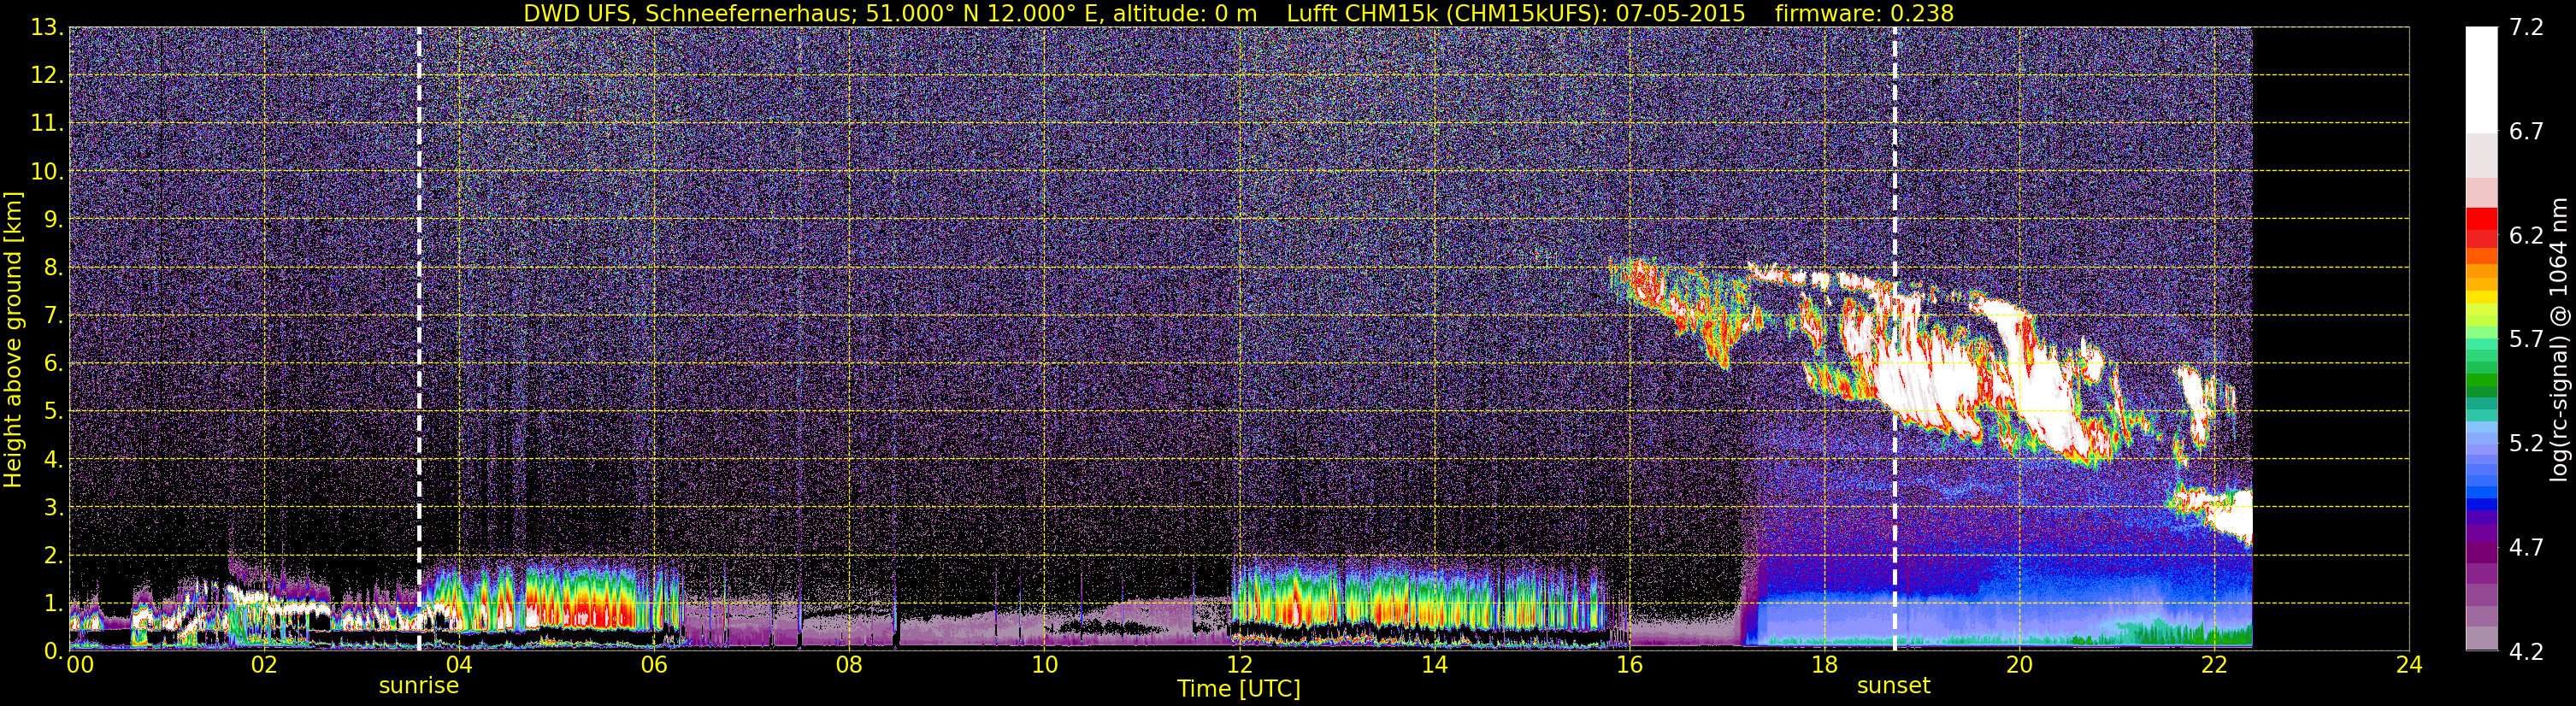Click the date "07-05-2015" in the title

click(1680, 13)
